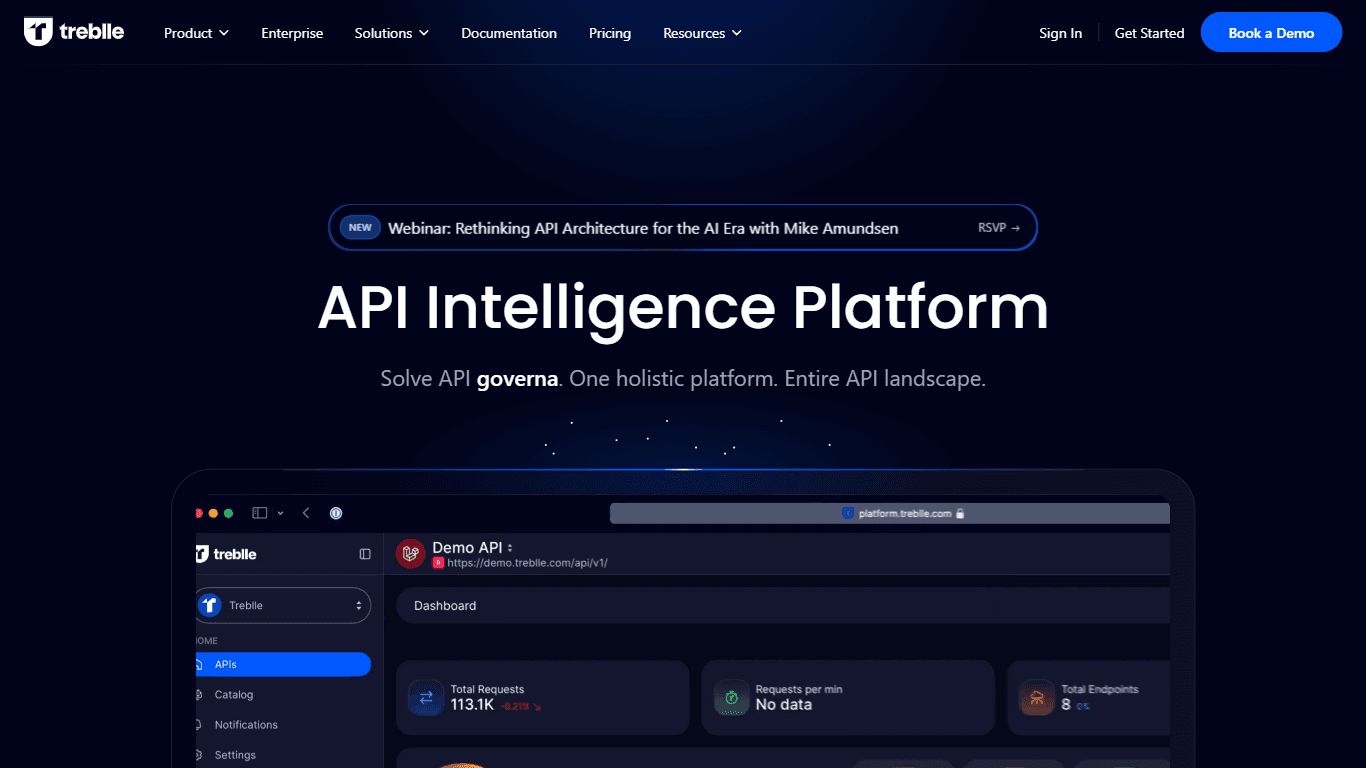The image size is (1366, 768).
Task: Click RSVP on the webinar banner
Action: tap(998, 228)
